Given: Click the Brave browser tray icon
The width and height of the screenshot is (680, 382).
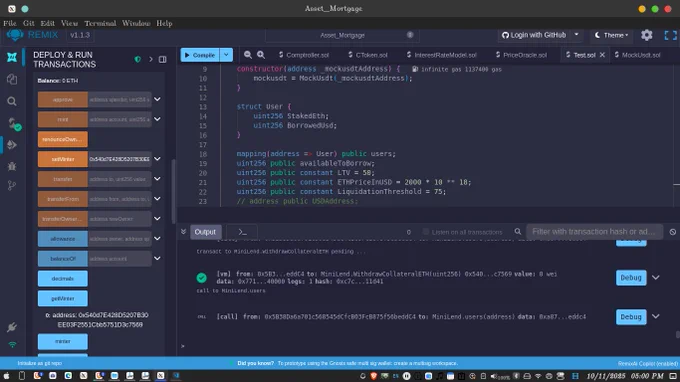Looking at the screenshot, I should (x=373, y=376).
